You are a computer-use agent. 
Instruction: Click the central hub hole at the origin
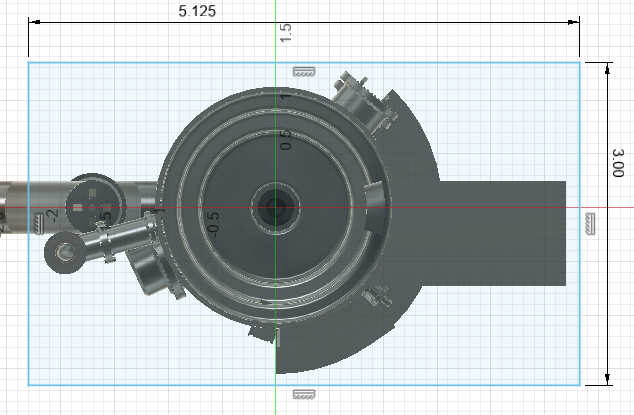(273, 208)
